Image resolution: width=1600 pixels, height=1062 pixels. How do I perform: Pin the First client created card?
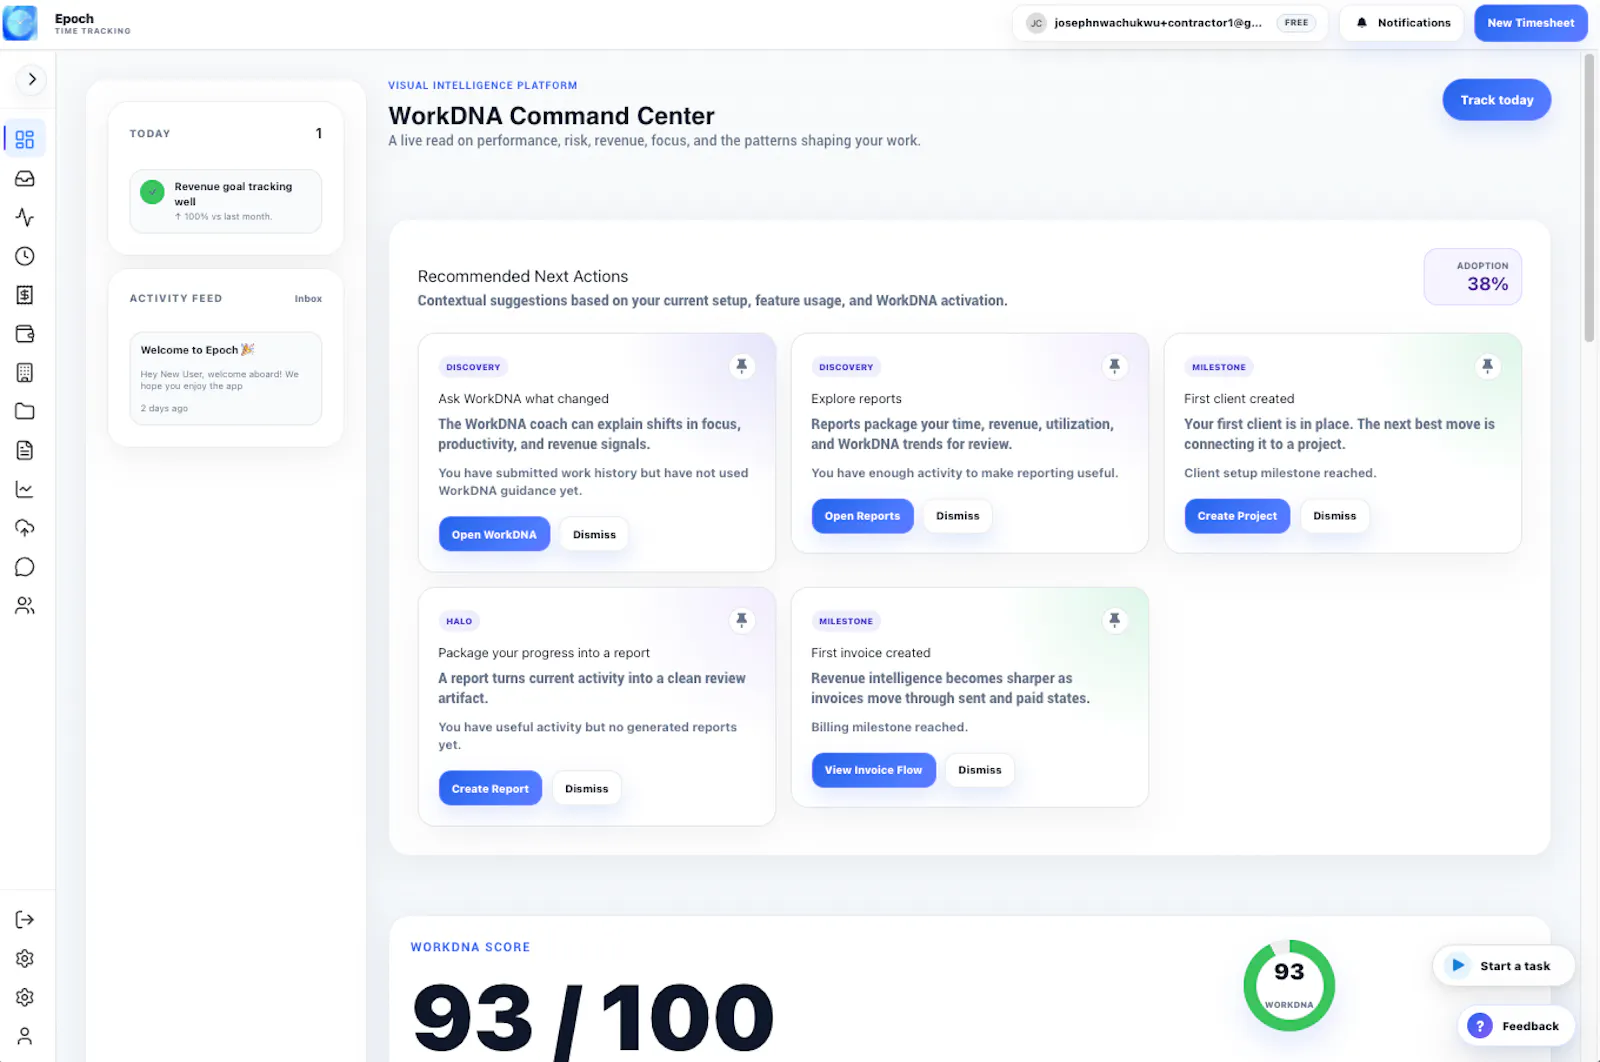(x=1488, y=366)
